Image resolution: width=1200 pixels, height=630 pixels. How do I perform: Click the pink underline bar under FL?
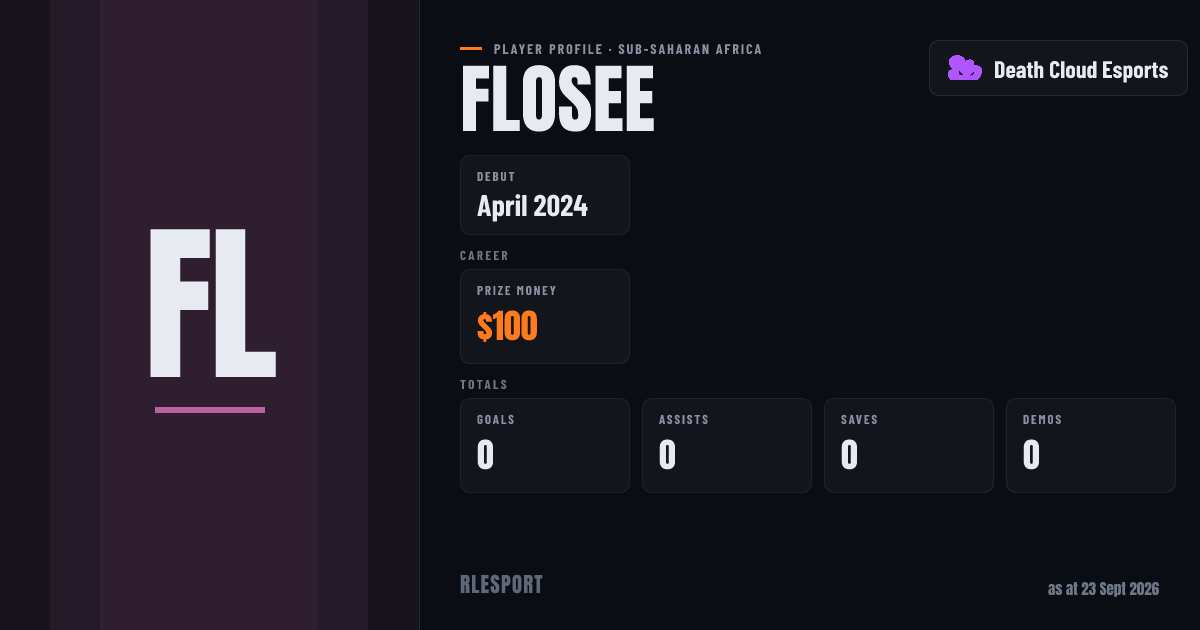click(210, 410)
